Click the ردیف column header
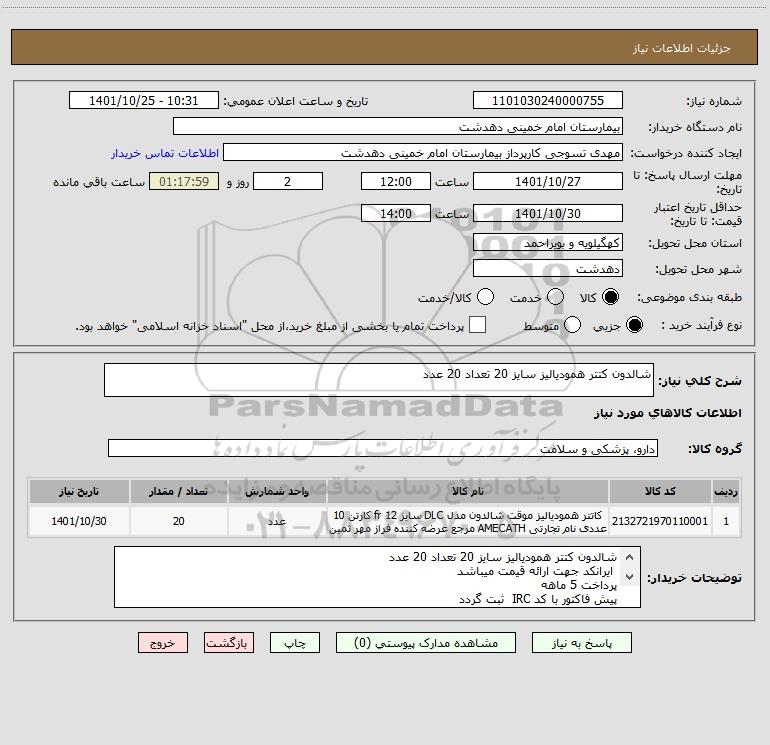Image resolution: width=770 pixels, height=745 pixels. [726, 491]
